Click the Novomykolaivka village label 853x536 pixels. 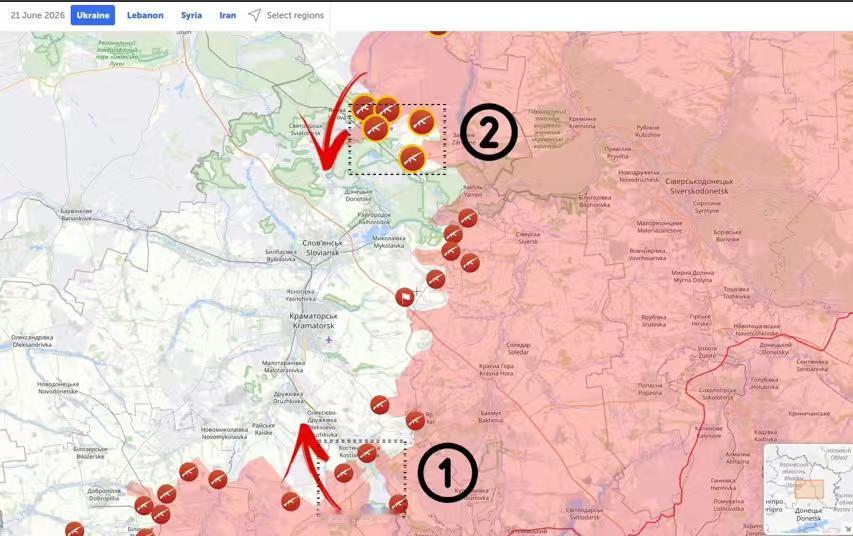[224, 433]
